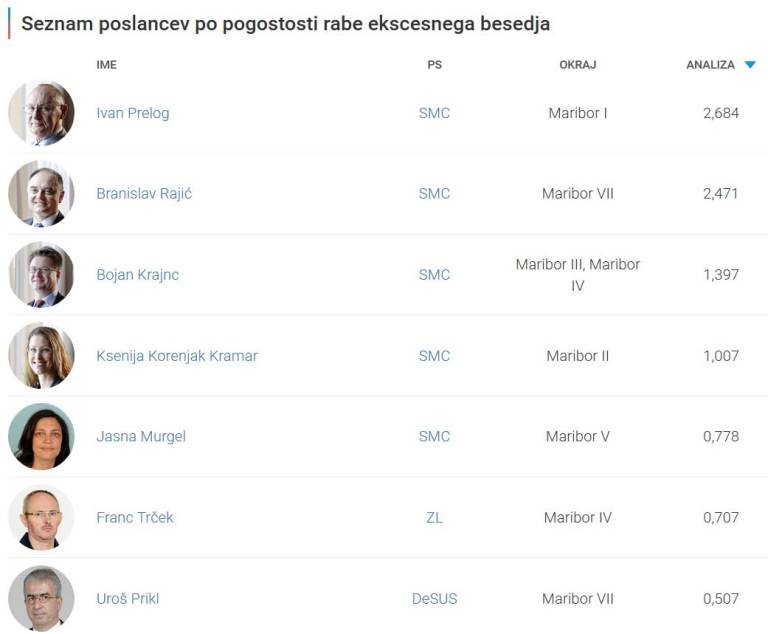Sort by the OKRAJ column header
This screenshot has height=634, width=768.
point(577,65)
